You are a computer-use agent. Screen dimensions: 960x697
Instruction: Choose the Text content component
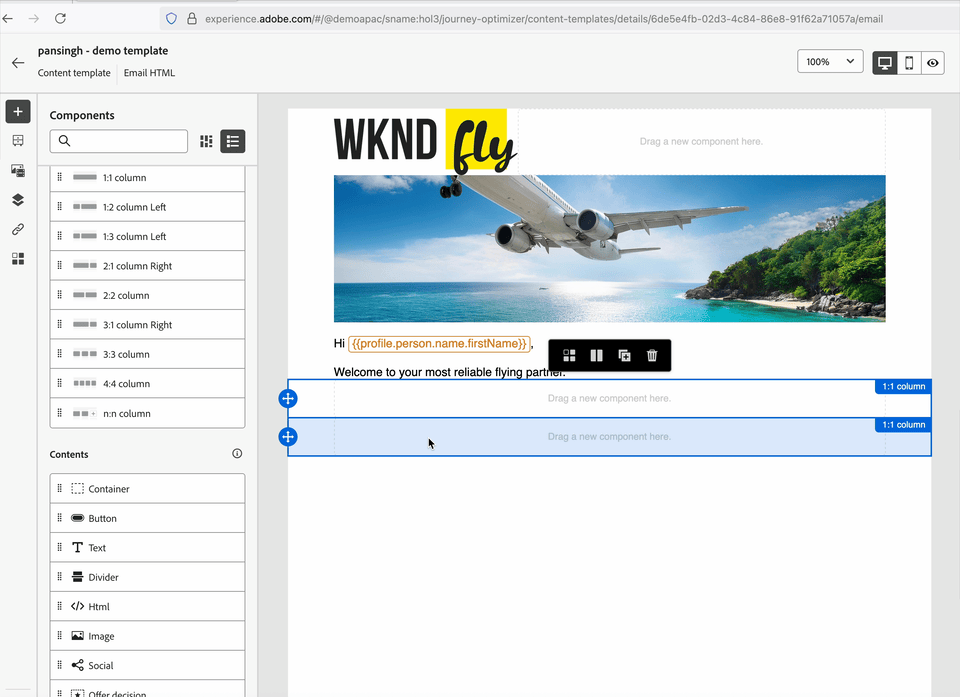coord(148,548)
